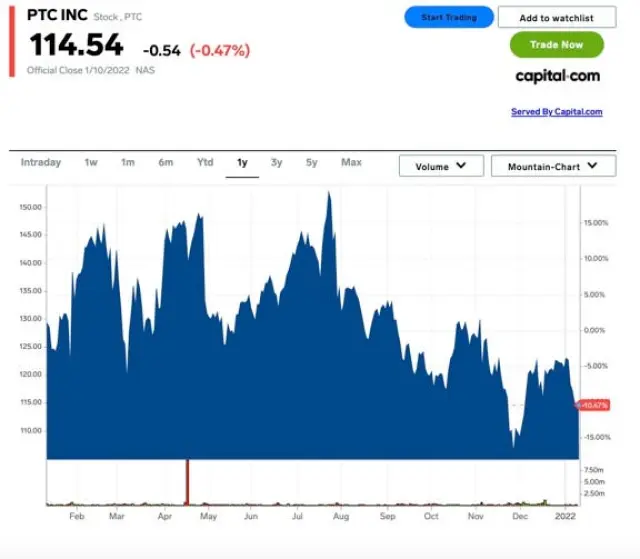Viewport: 640px width, 559px height.
Task: Click the Mountain-Chart chevron arrow
Action: pos(593,166)
